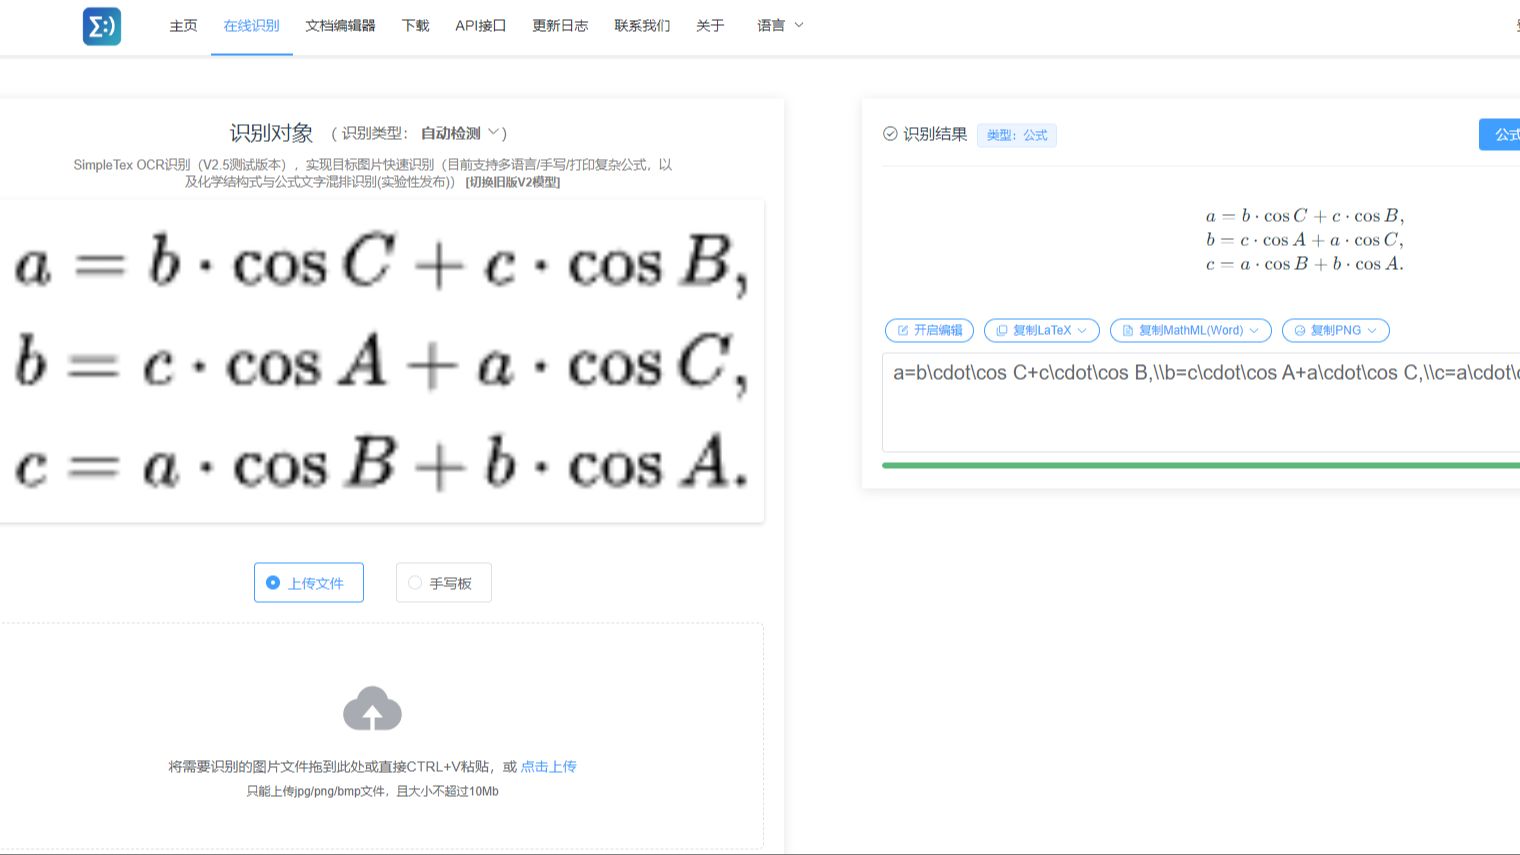Click the 点击上传 link
Screen dimensions: 1520x855
coord(548,767)
